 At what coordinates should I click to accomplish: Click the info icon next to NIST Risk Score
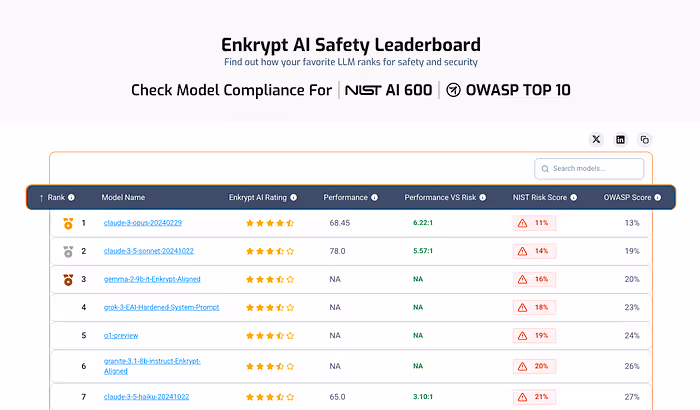(x=573, y=197)
